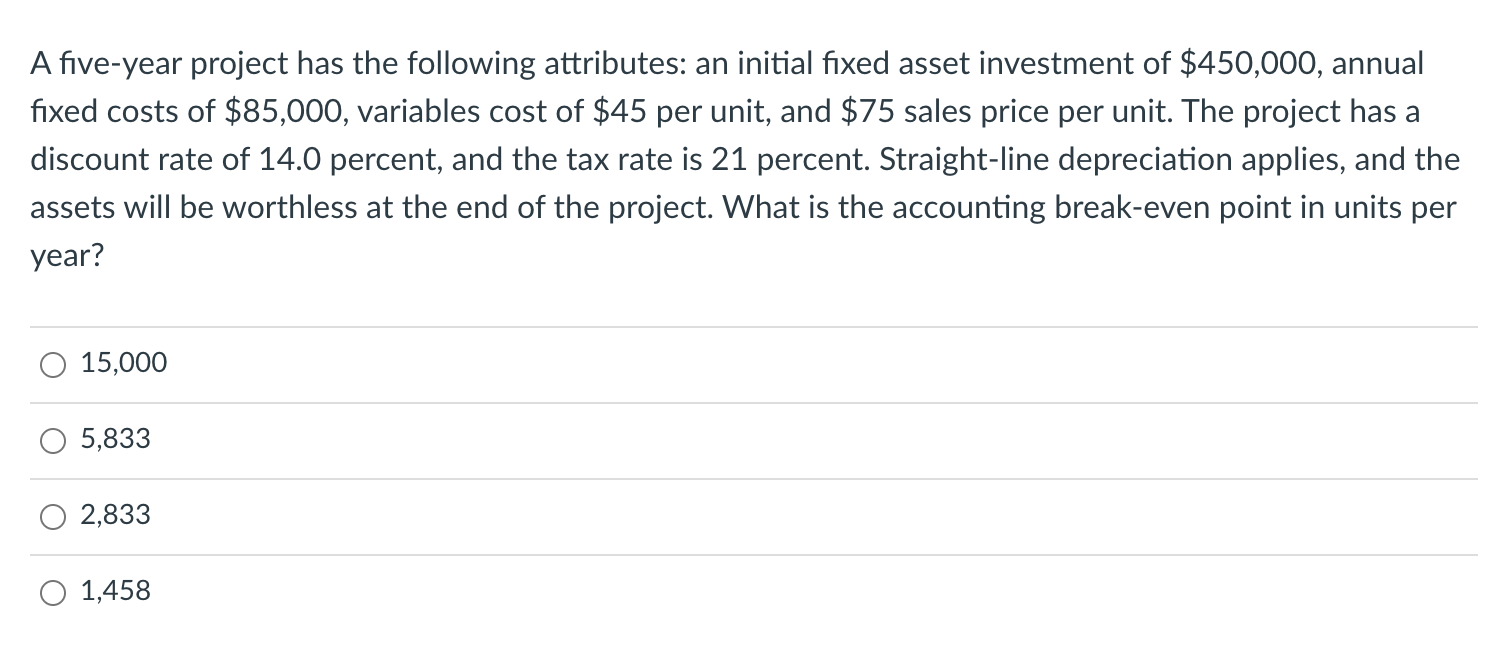The image size is (1496, 662).
Task: Click the label text 5,833
Action: (115, 439)
